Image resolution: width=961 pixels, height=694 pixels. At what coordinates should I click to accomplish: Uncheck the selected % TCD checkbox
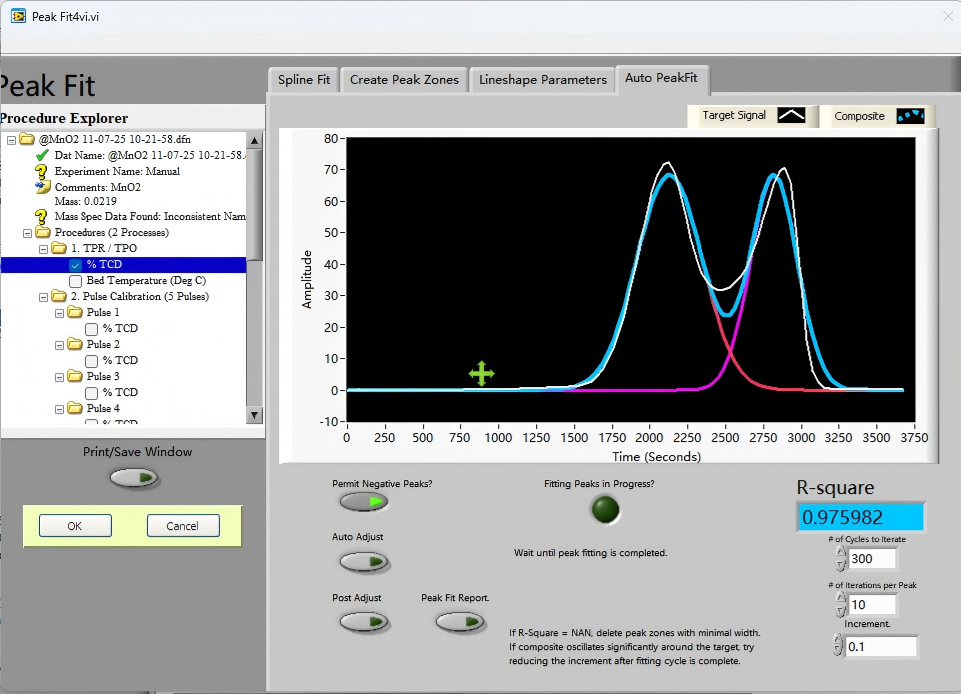[75, 265]
